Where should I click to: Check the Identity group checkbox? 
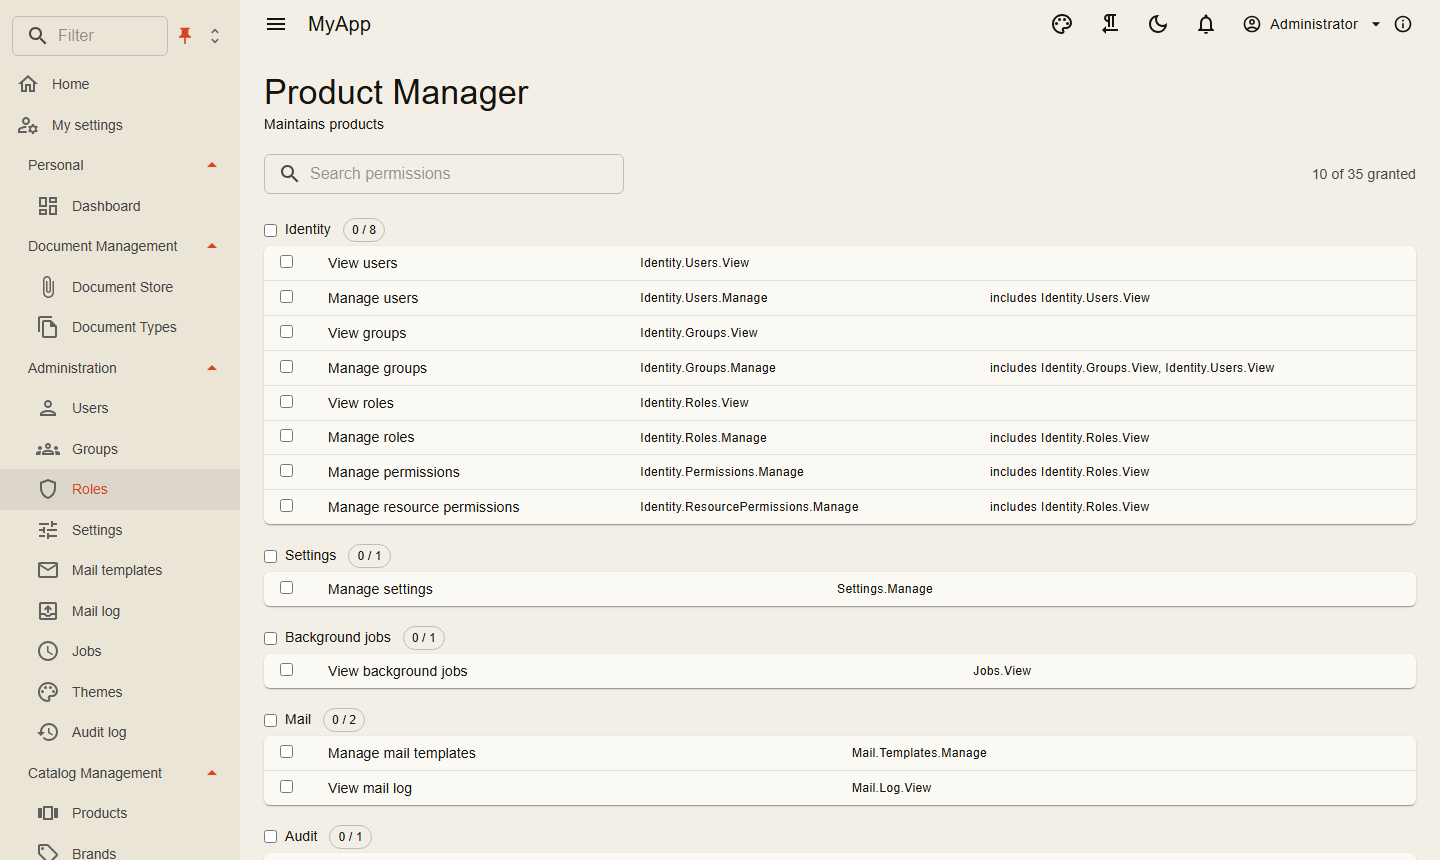[270, 230]
